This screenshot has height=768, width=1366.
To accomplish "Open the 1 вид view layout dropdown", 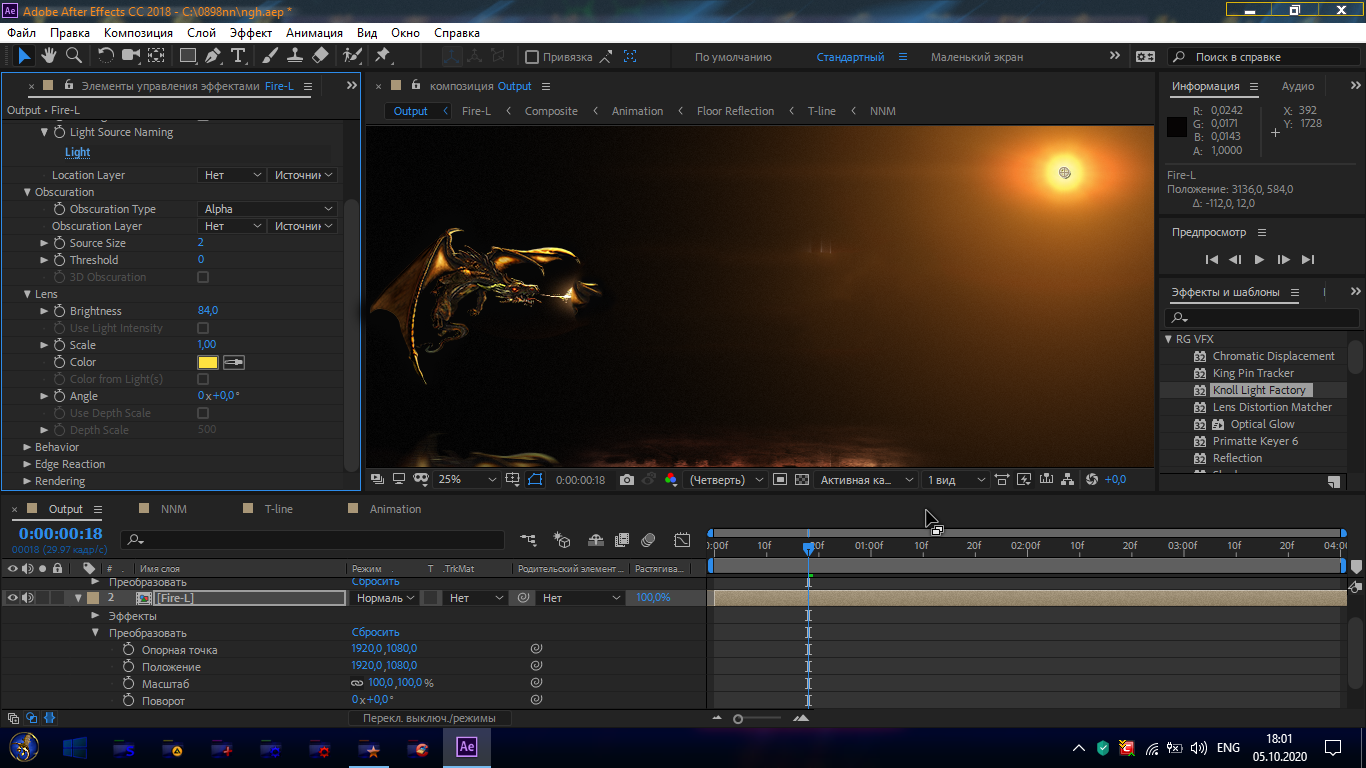I will (955, 480).
